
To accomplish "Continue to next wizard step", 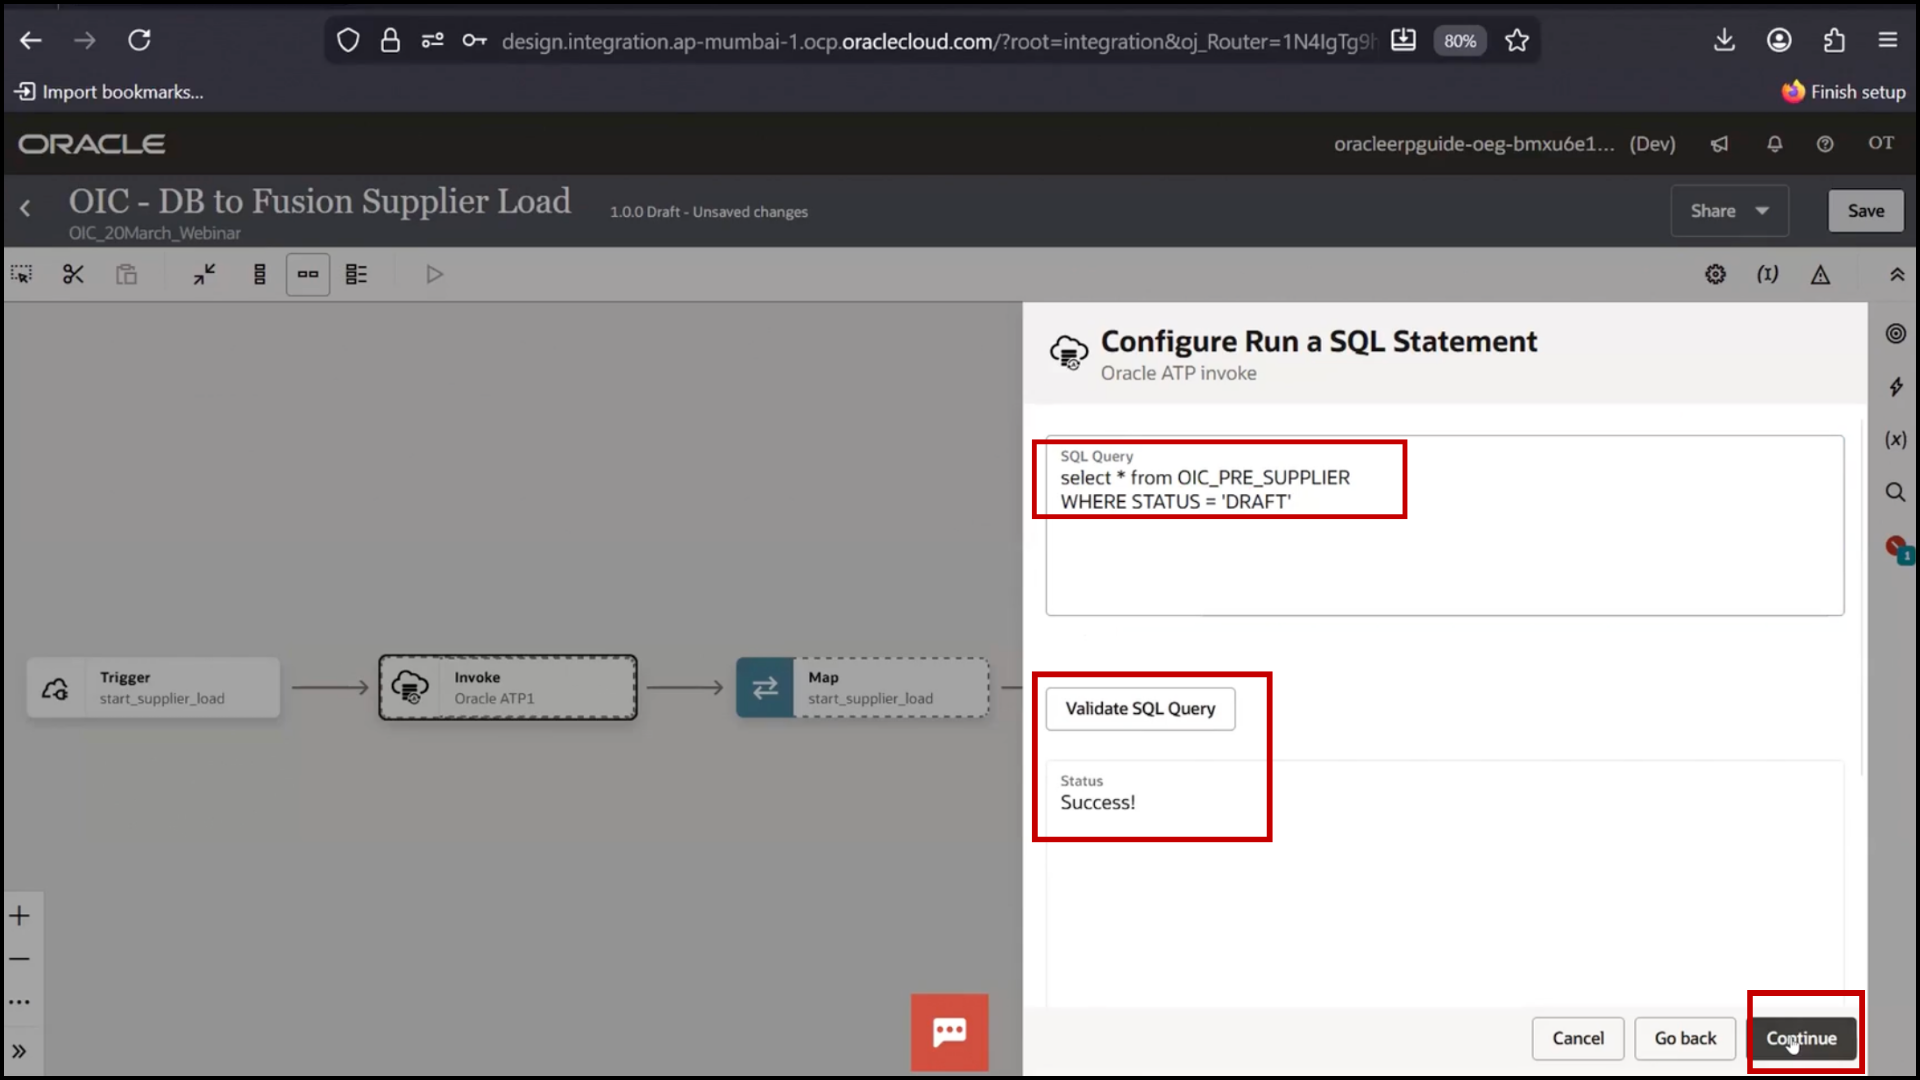I will tap(1801, 1039).
